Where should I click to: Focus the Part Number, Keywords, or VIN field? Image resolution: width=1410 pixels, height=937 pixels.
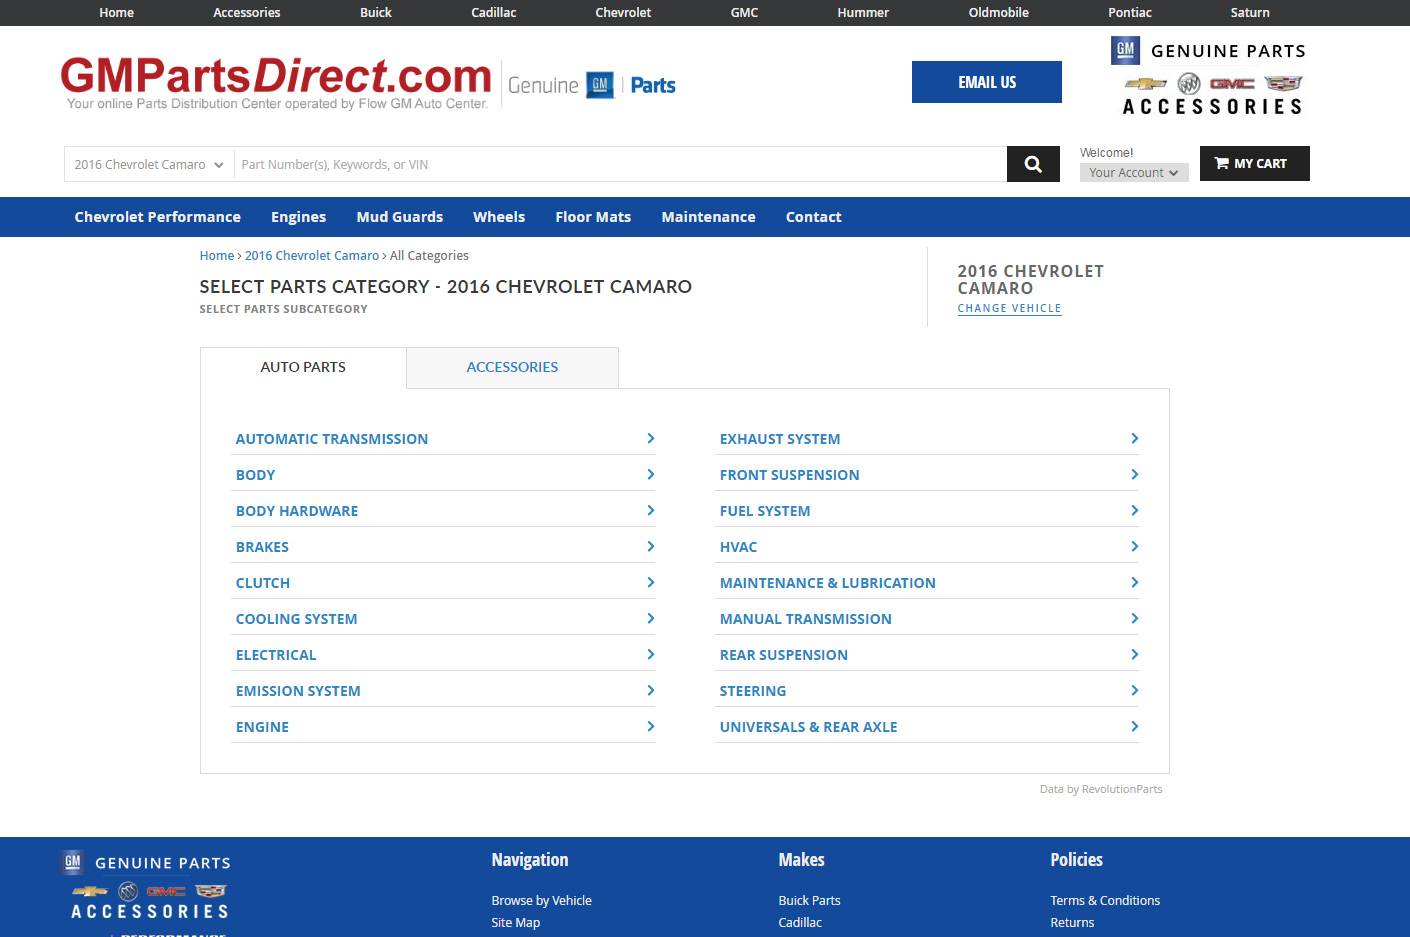[x=620, y=165]
